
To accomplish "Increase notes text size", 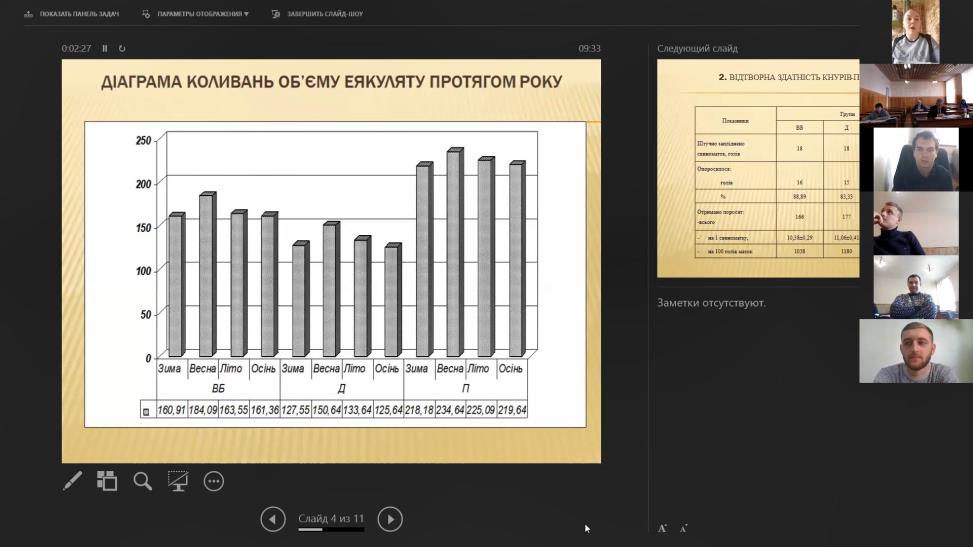I will [662, 528].
